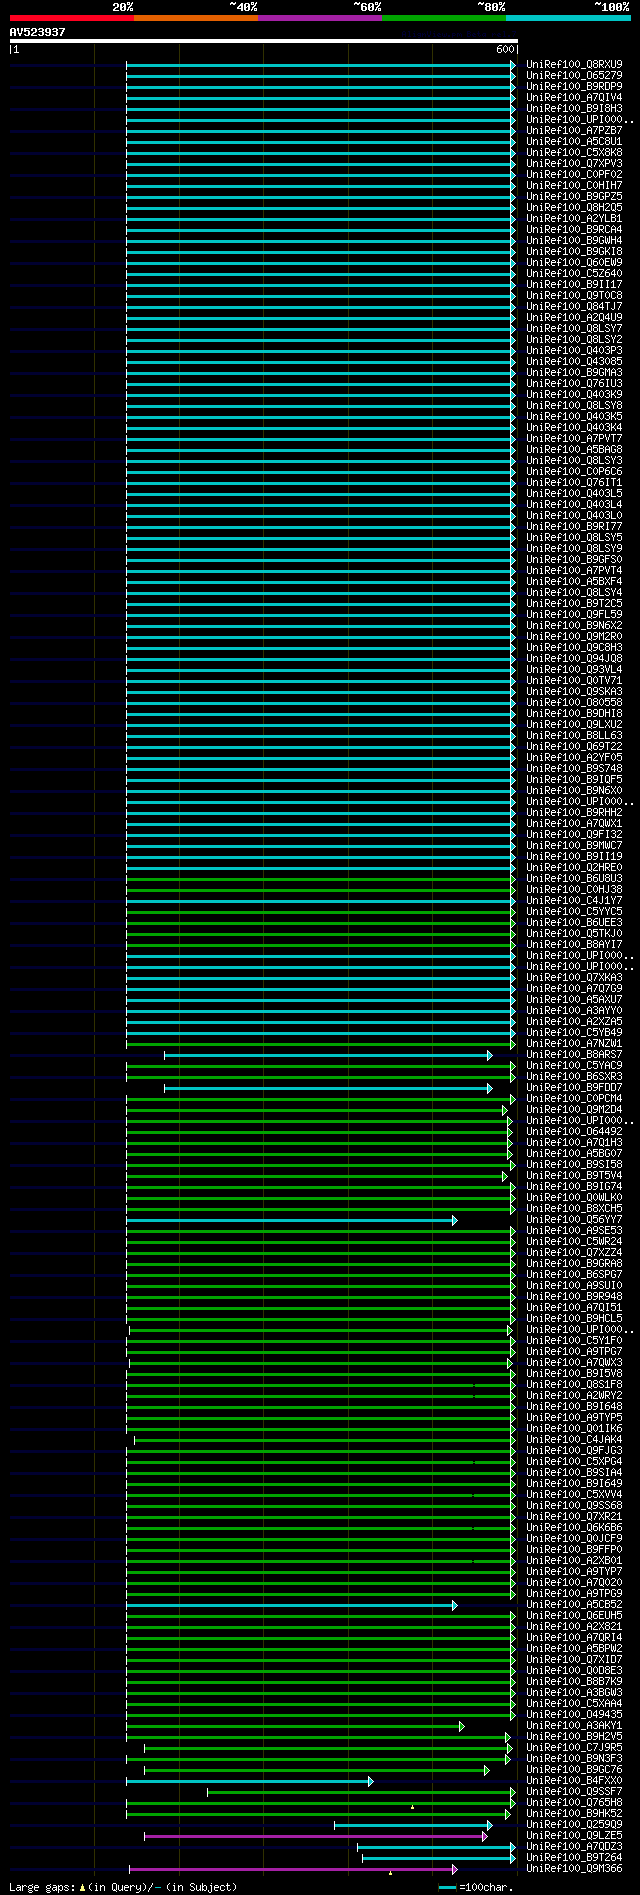The image size is (640, 1895).
Task: Click the short cyan alignment bar for B9FDD7
Action: point(328,1088)
